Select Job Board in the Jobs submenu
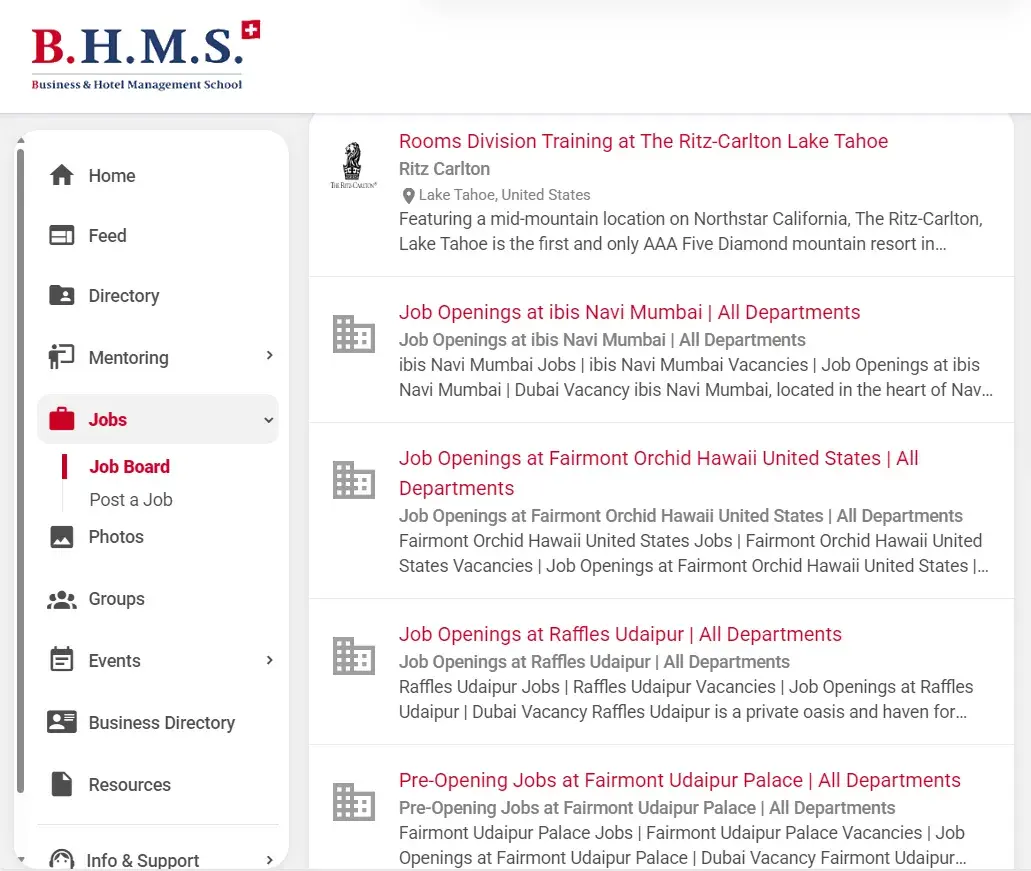 click(129, 467)
